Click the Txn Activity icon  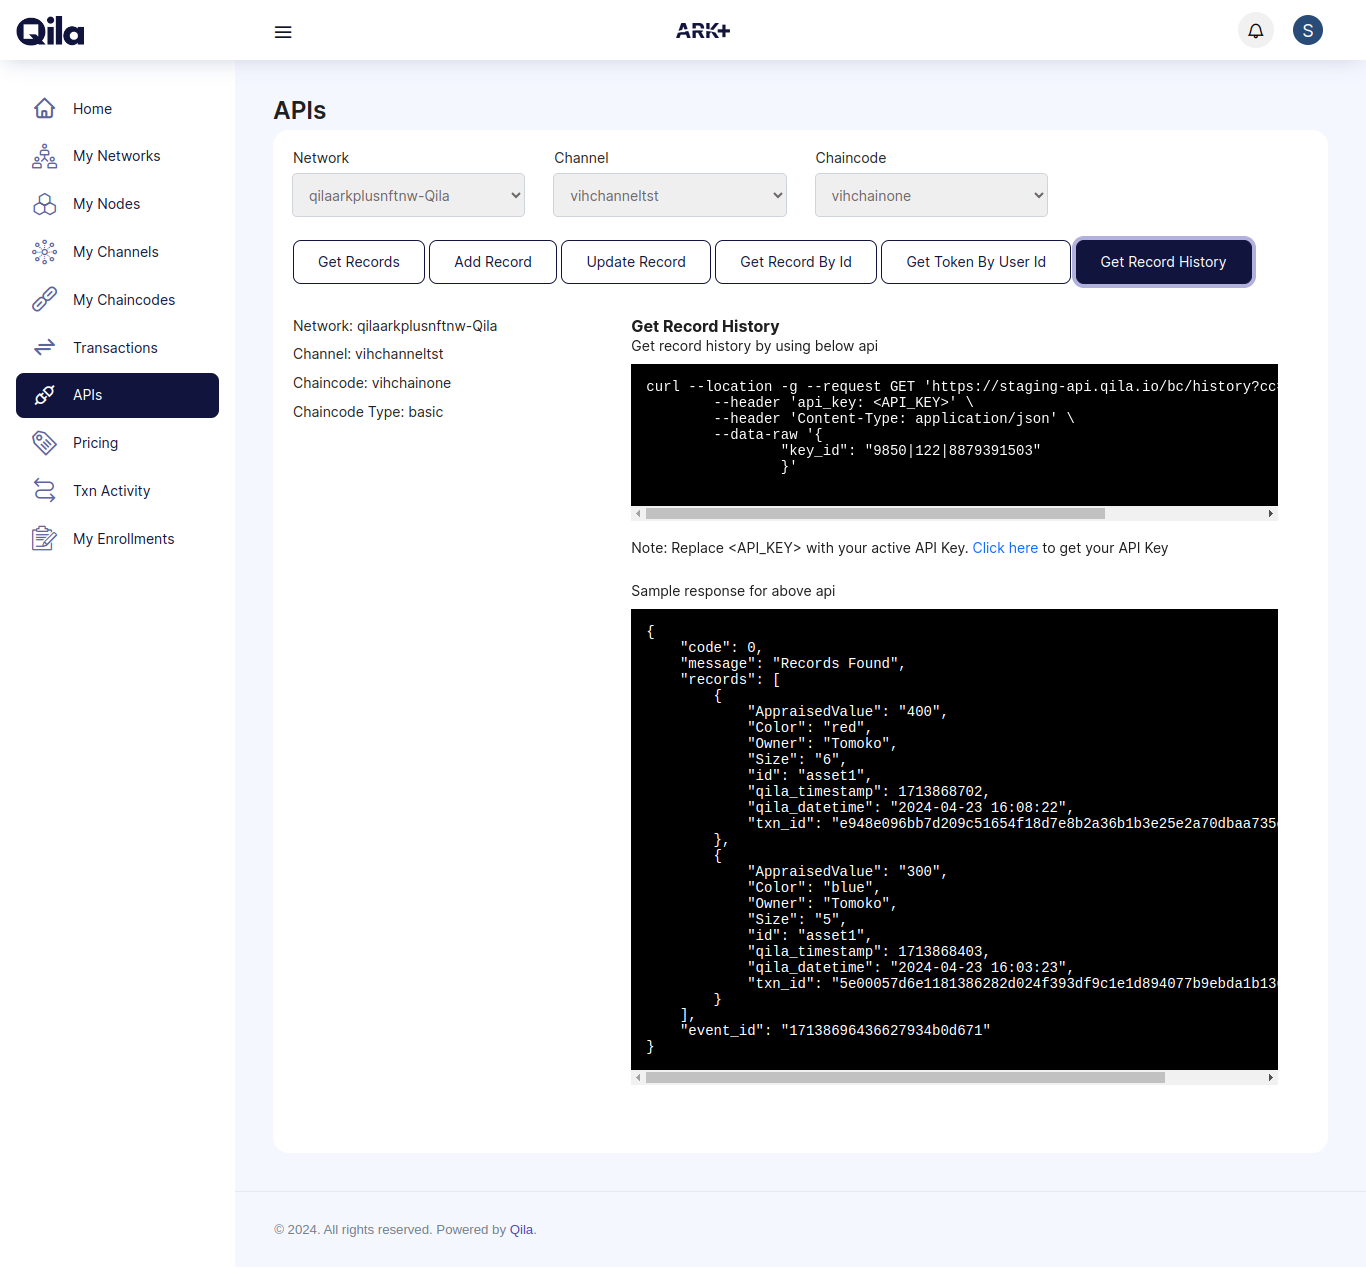[x=44, y=490]
